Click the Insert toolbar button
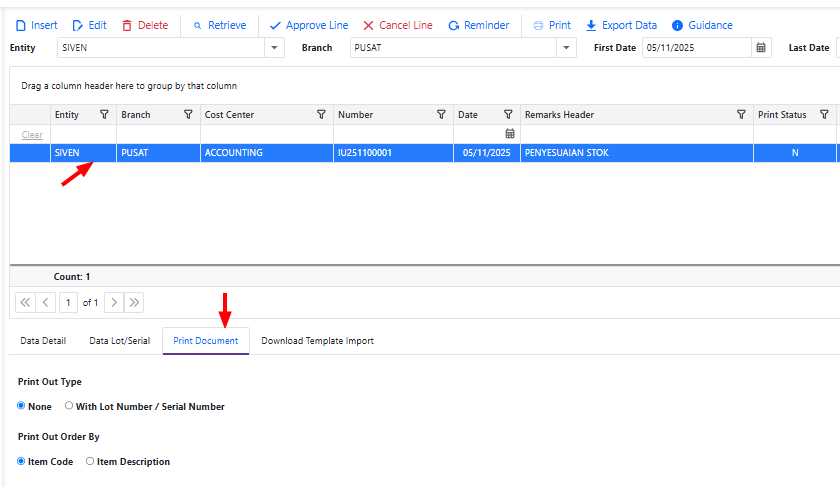The image size is (840, 487). tap(36, 25)
